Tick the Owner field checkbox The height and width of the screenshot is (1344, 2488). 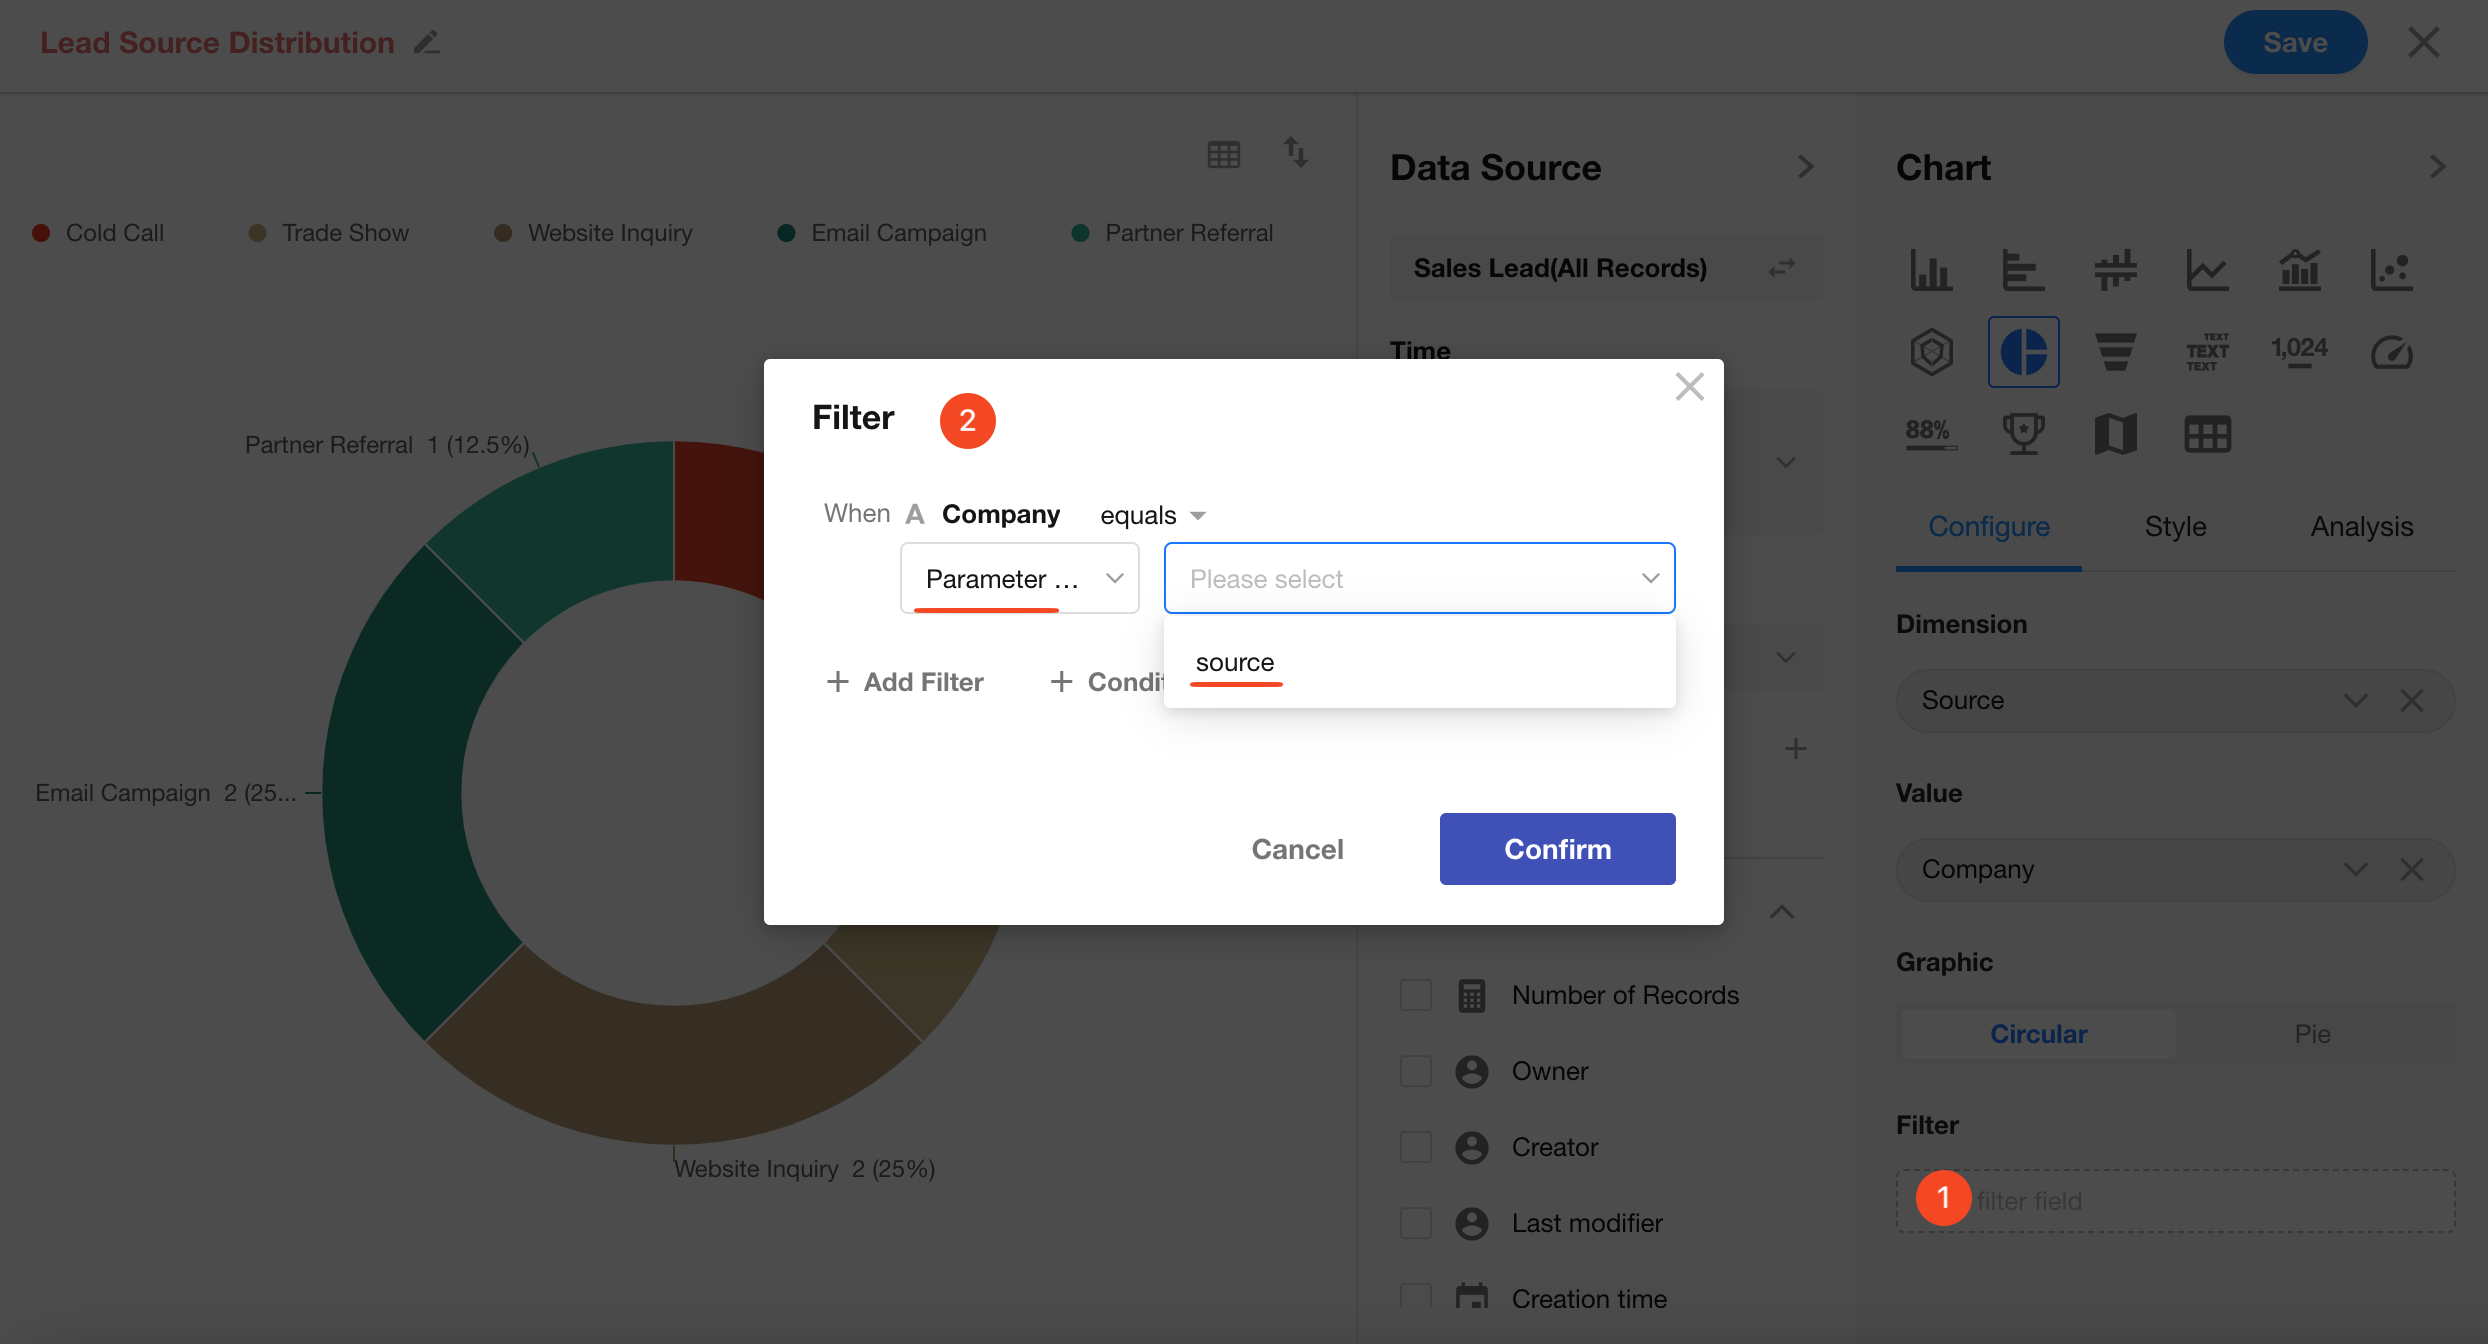(1416, 1071)
